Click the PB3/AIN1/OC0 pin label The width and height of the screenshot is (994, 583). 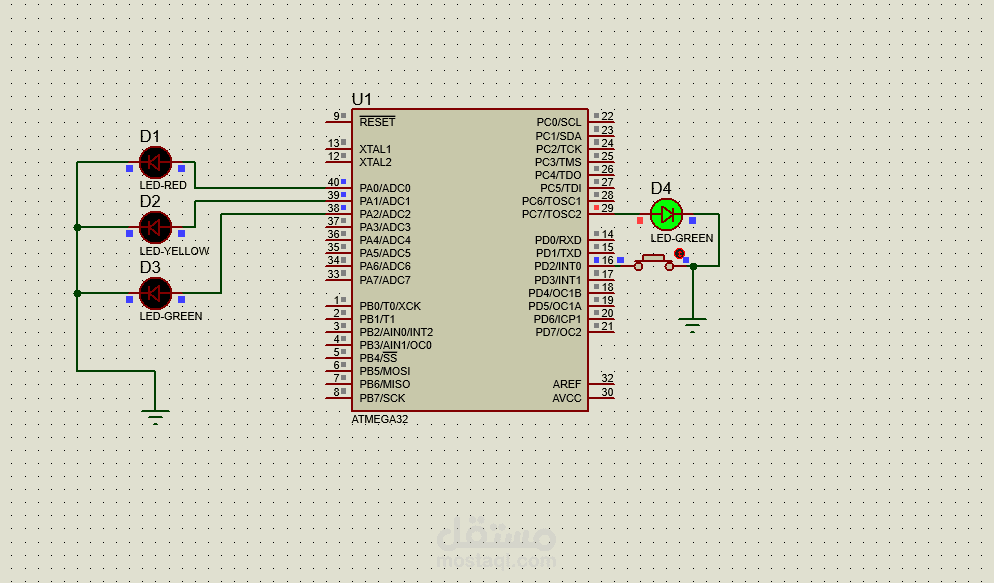[396, 345]
